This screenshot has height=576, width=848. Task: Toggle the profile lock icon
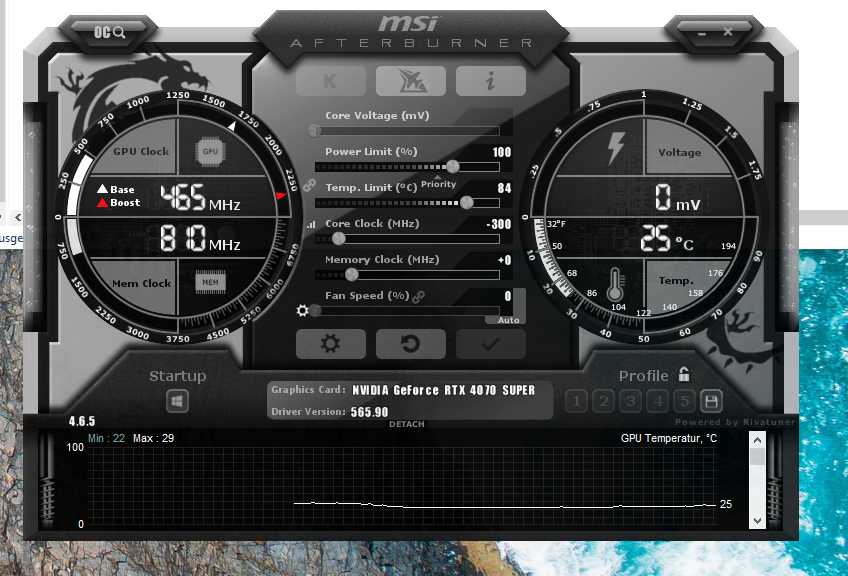tap(684, 374)
